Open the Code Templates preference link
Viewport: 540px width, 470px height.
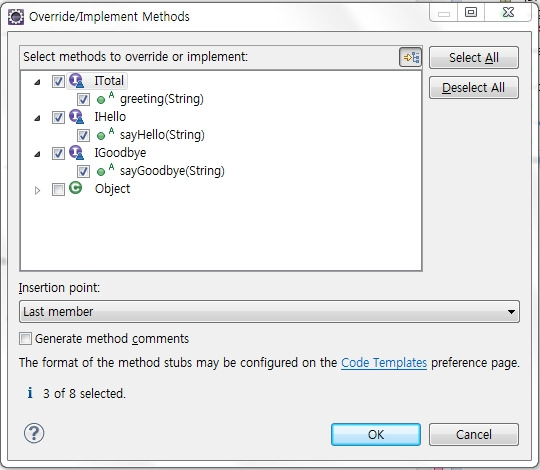(x=384, y=363)
